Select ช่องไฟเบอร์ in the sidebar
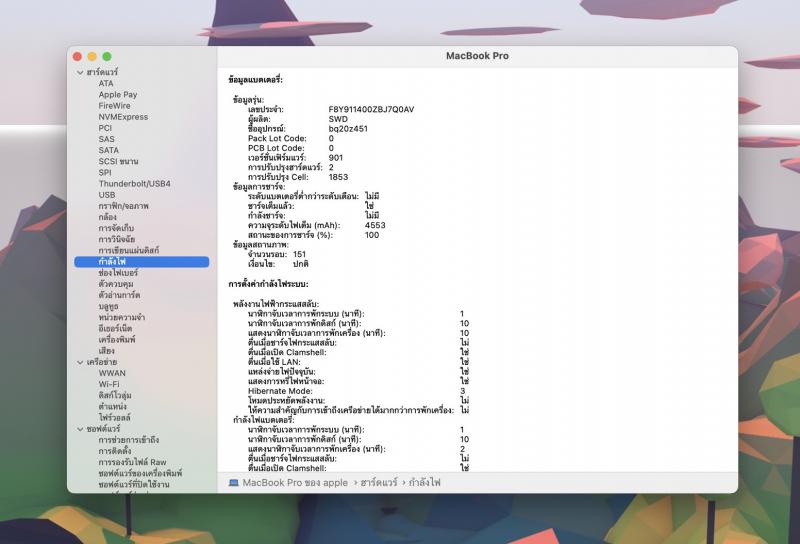800x544 pixels. click(x=118, y=273)
